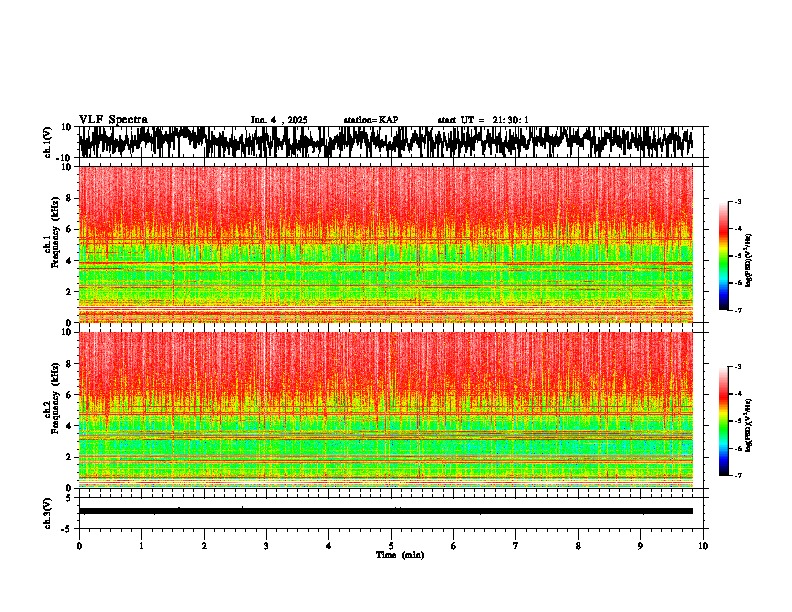Click the ch.1 spectrogram color scale bar
This screenshot has height=612, width=792.
tap(723, 256)
